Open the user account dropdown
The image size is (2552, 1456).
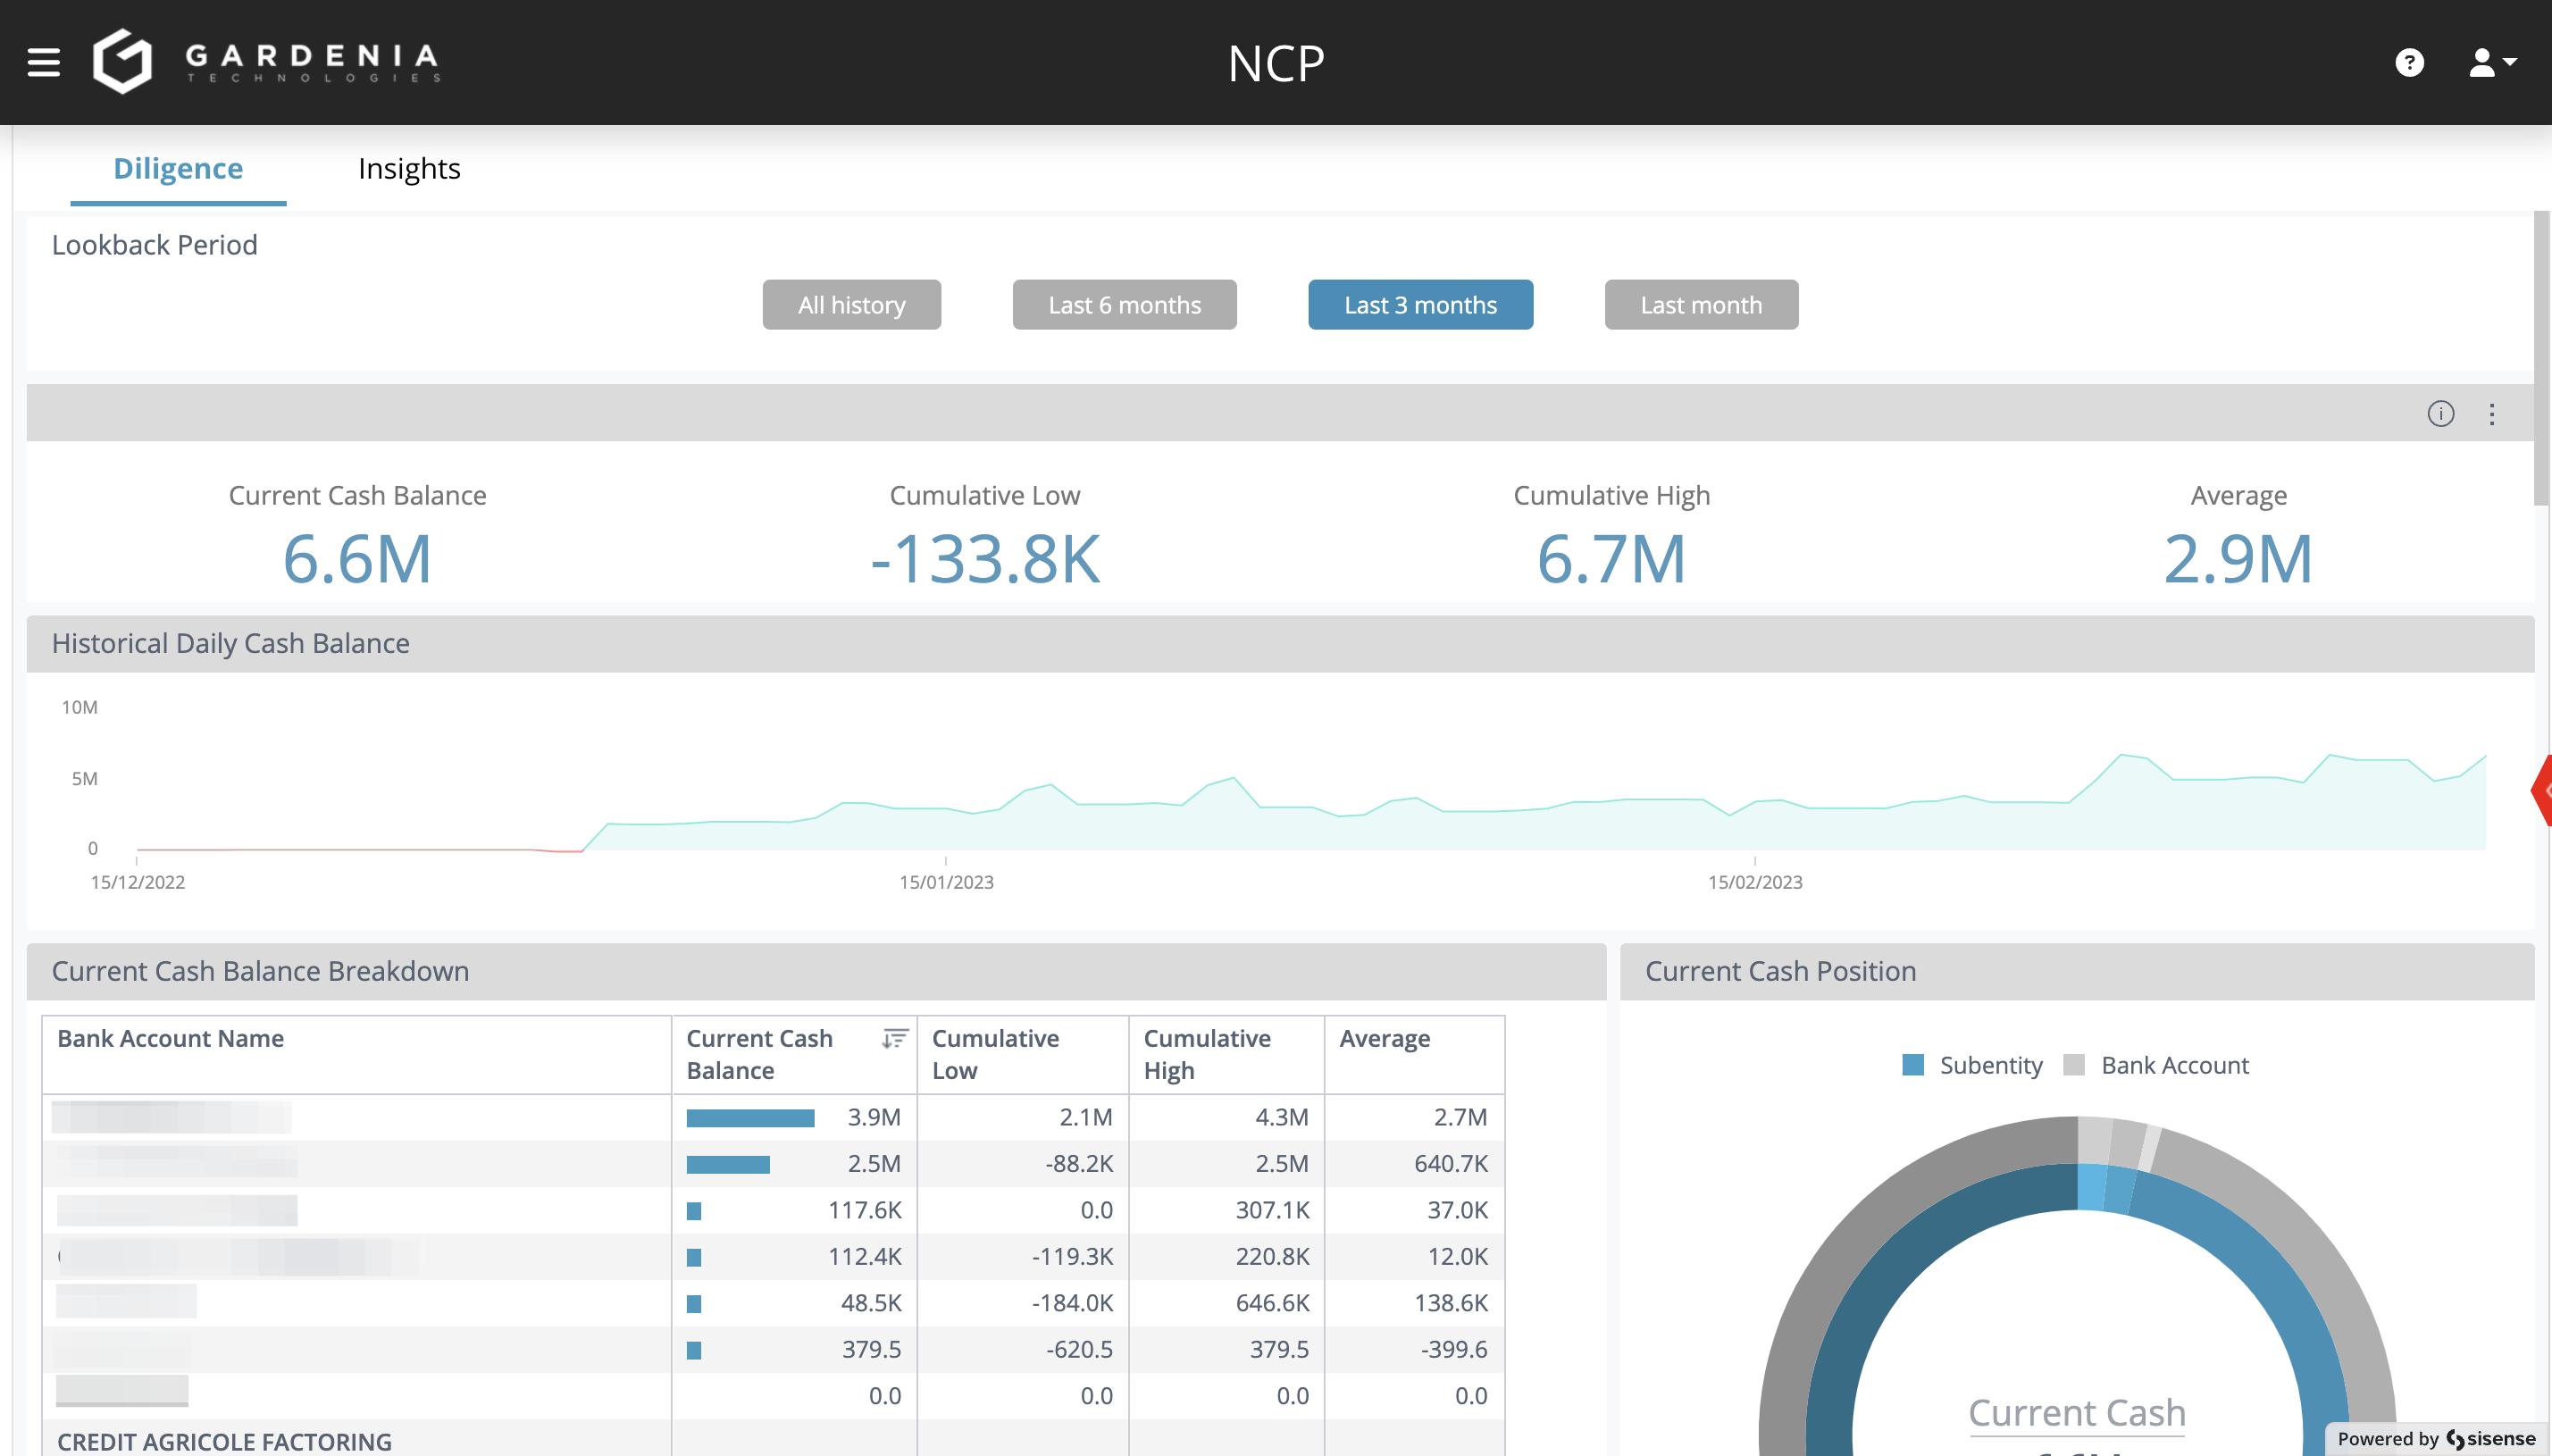point(2492,63)
